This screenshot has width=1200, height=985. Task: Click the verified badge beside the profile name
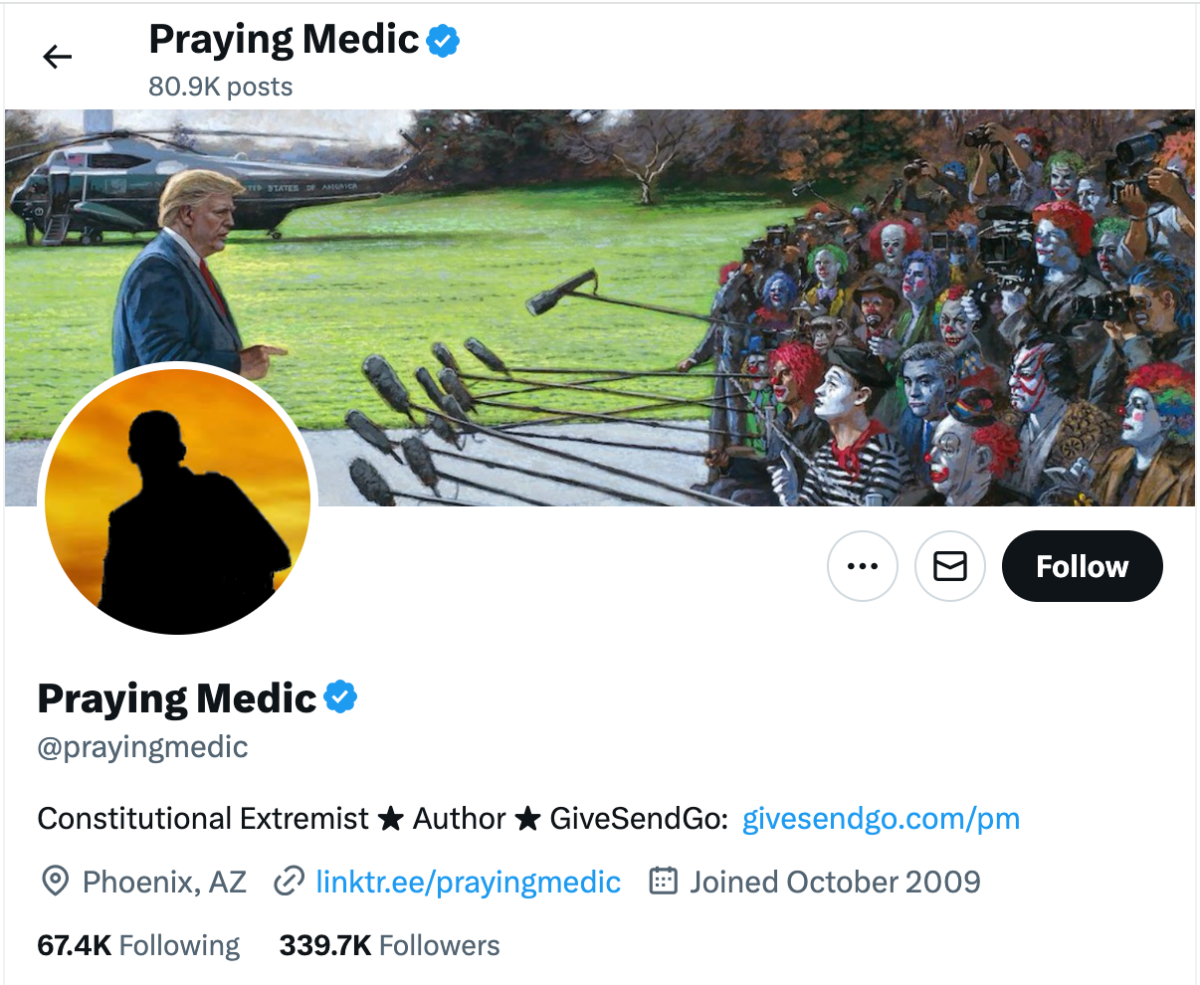(341, 697)
